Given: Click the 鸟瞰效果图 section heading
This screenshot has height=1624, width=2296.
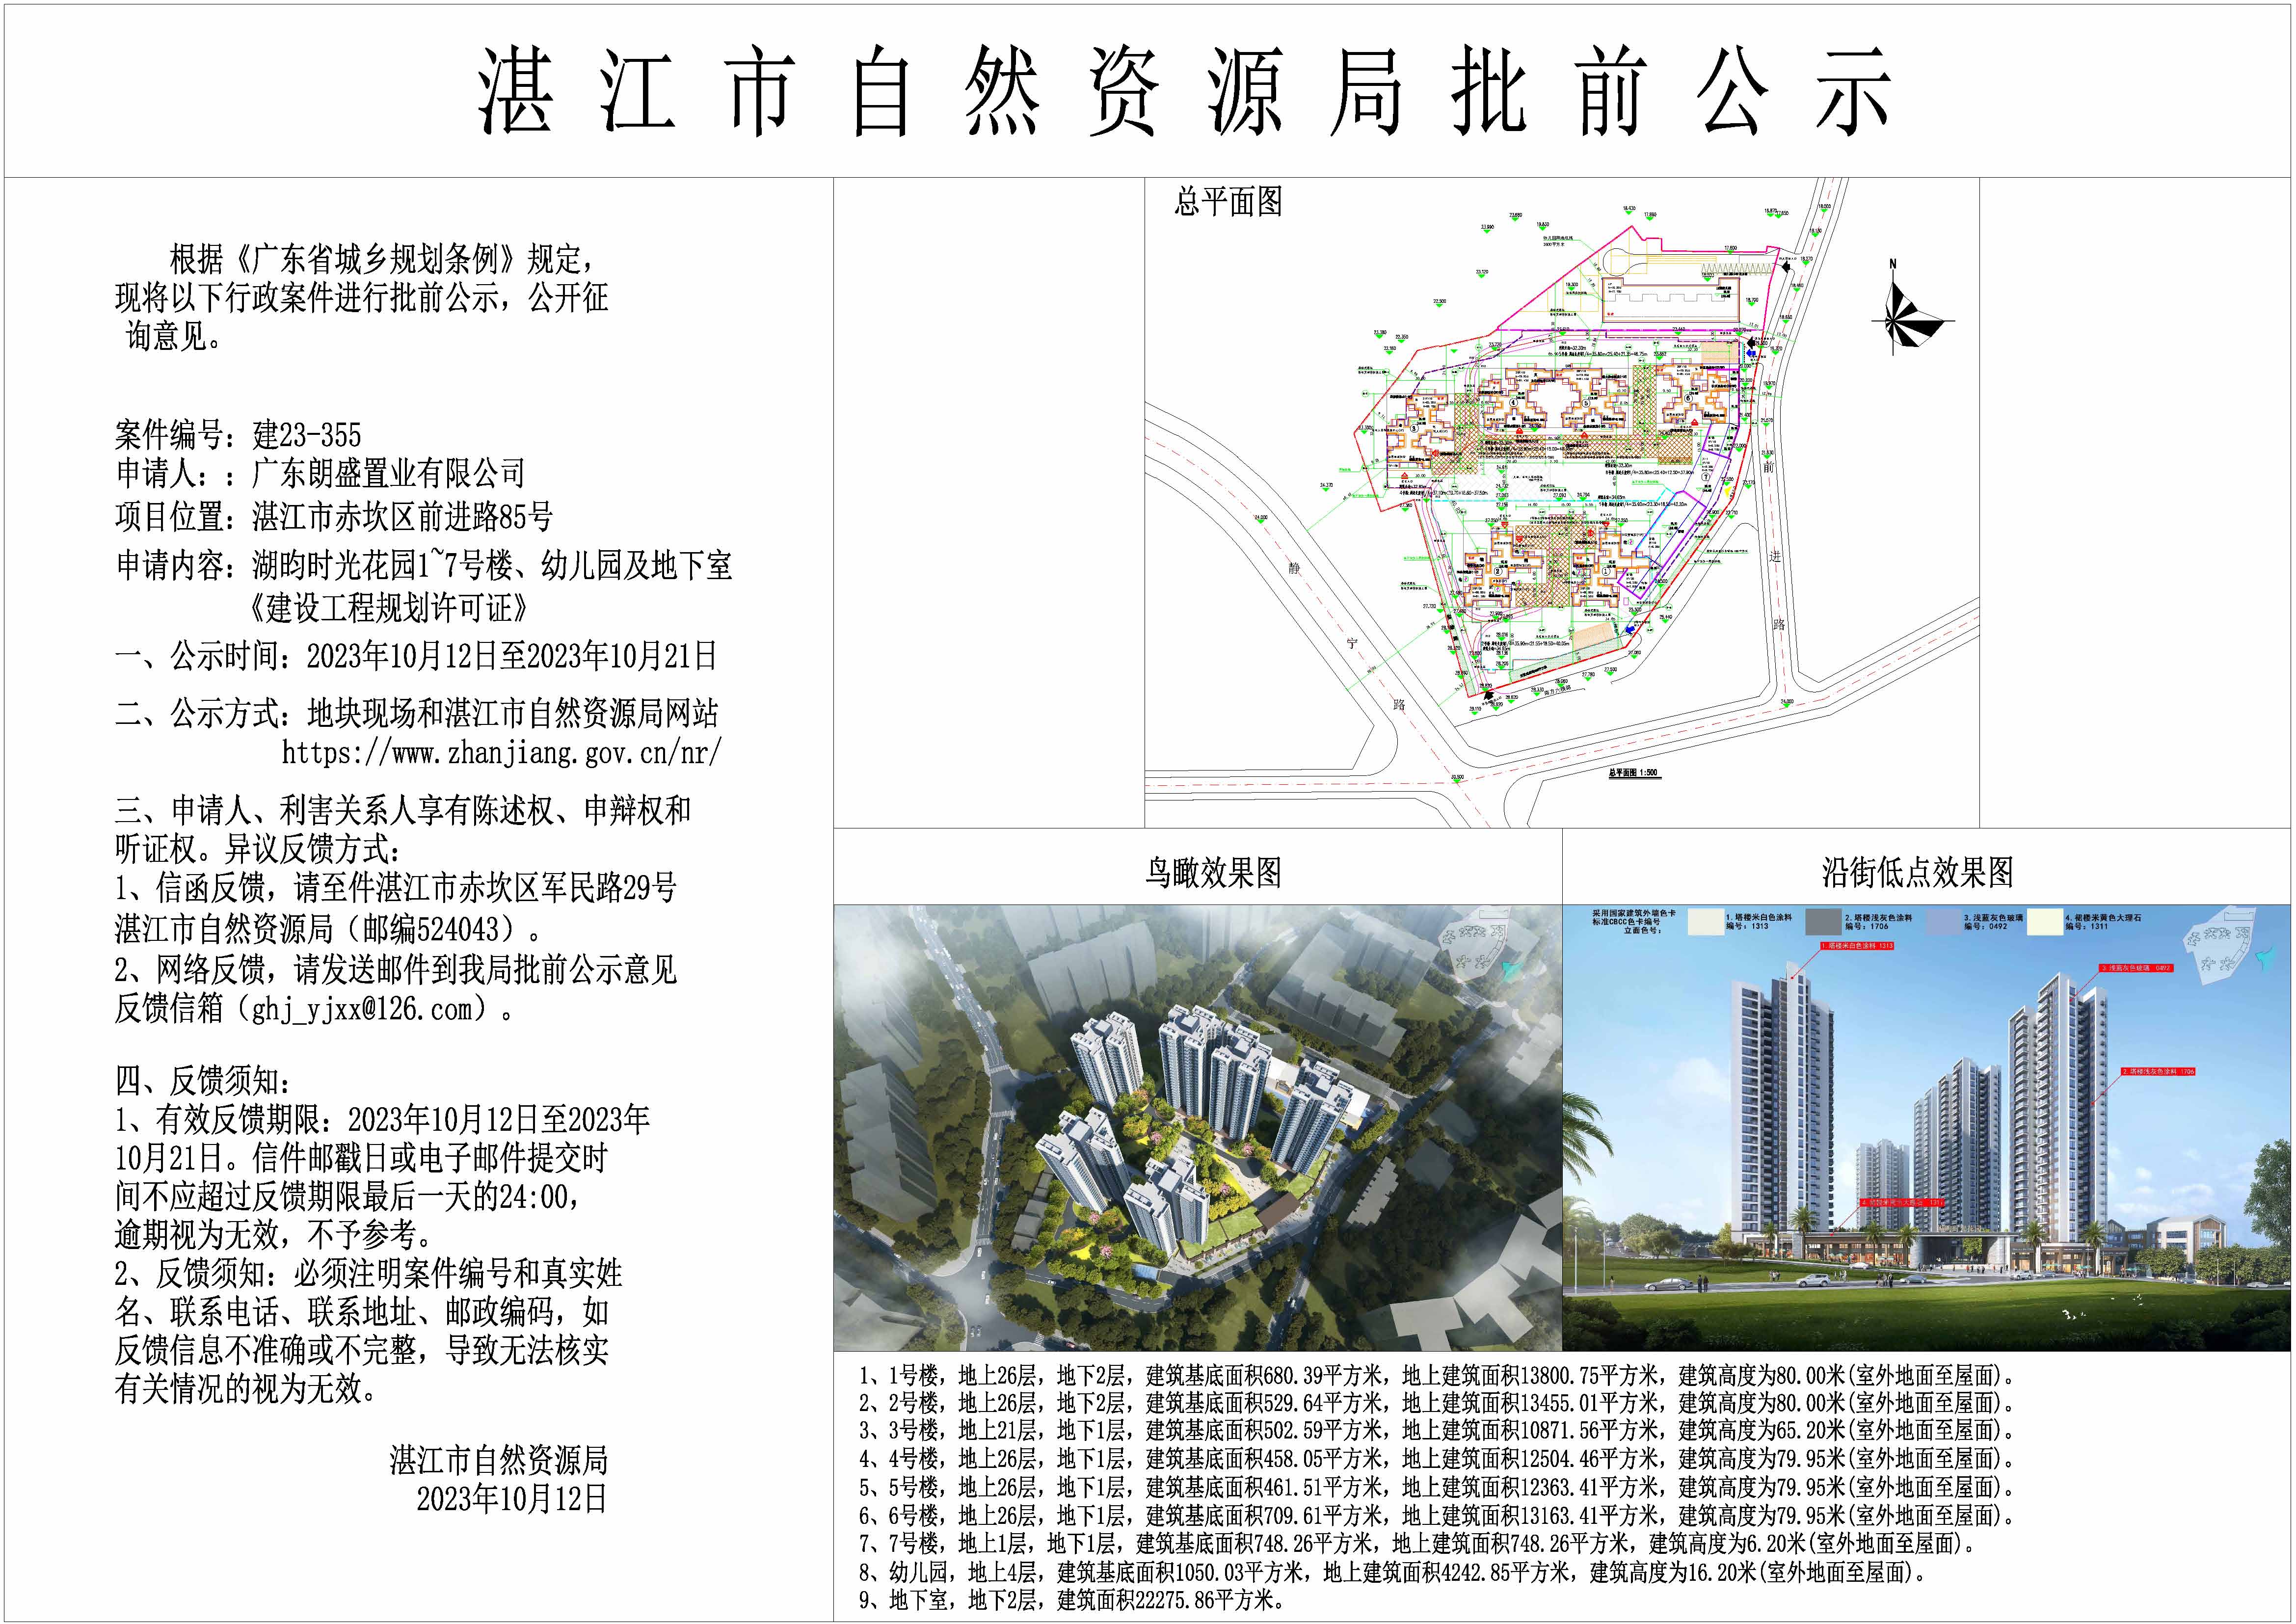Looking at the screenshot, I should [1213, 873].
